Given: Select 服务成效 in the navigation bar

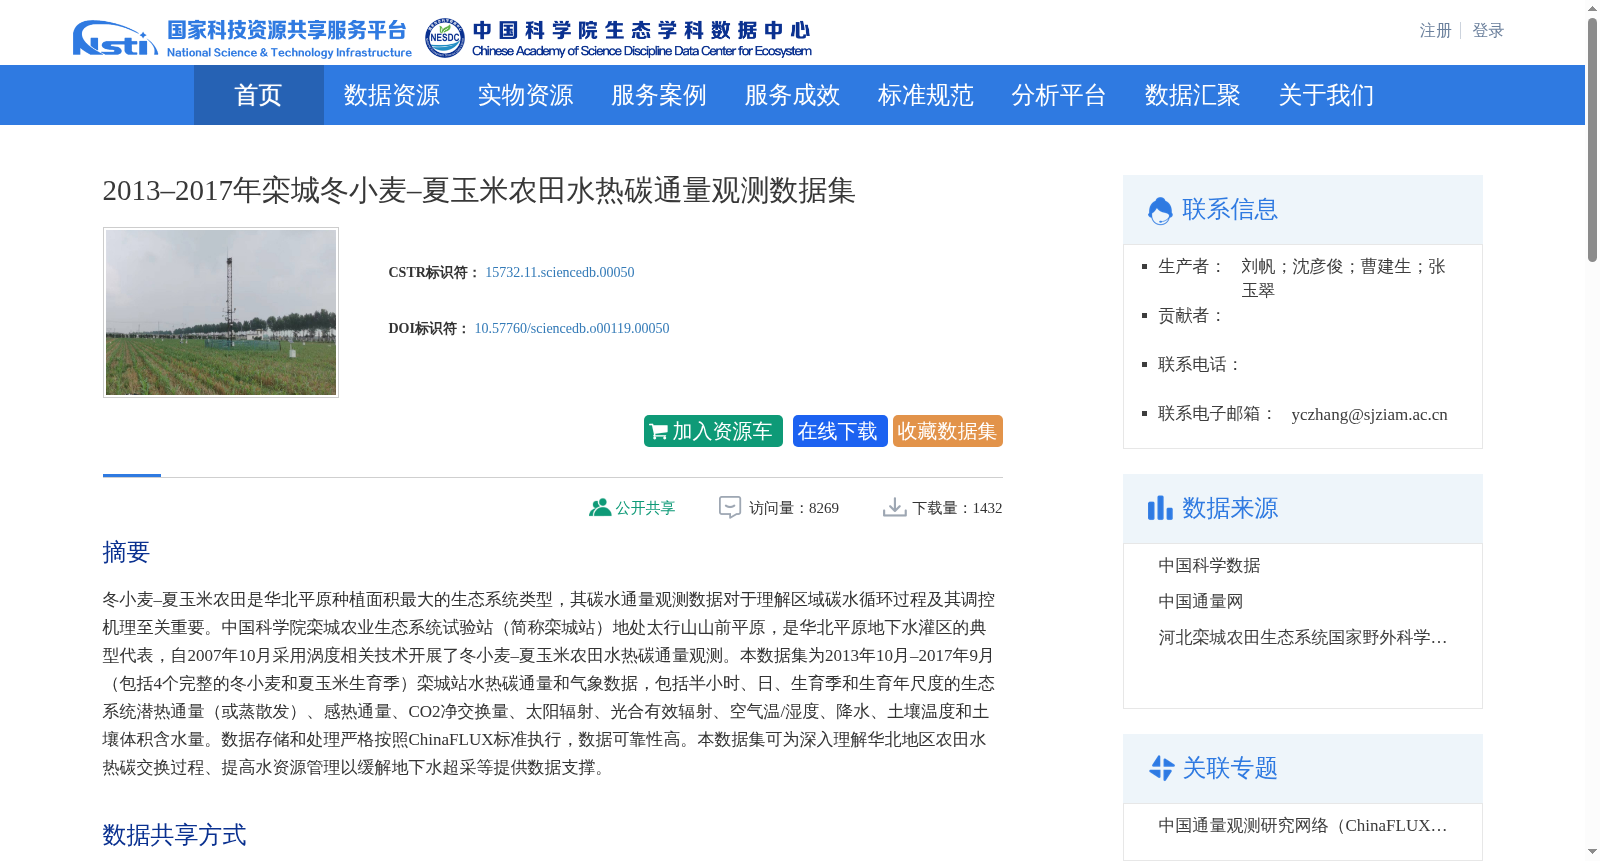Looking at the screenshot, I should (792, 95).
